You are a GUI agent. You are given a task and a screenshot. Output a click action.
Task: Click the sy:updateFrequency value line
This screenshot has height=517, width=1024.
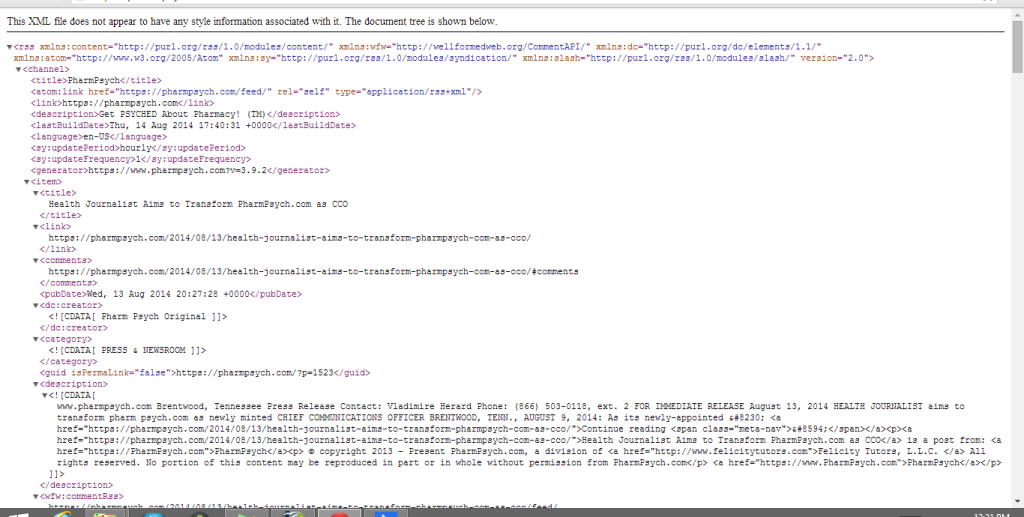click(140, 159)
